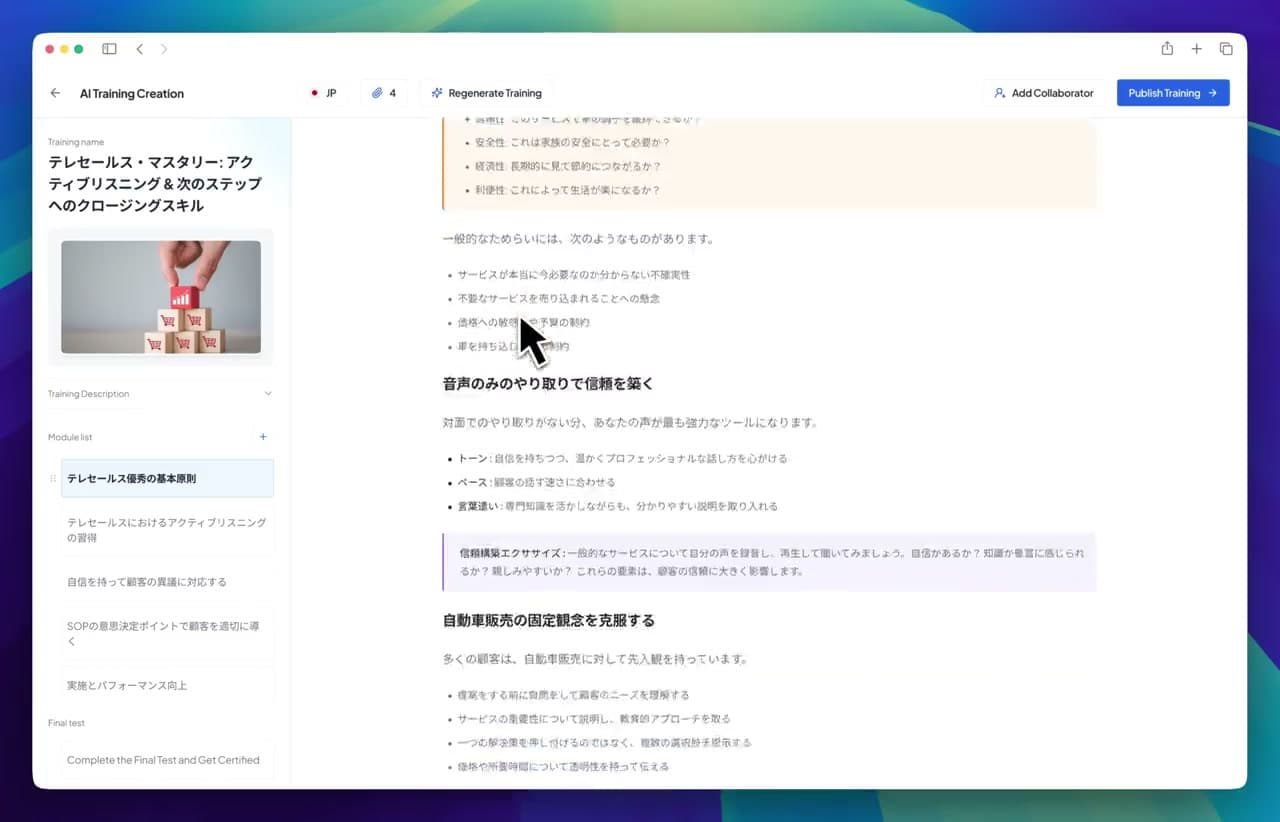The width and height of the screenshot is (1280, 822).
Task: Click the bullet beginning サービスが本当に今必要なのか
Action: tap(574, 274)
